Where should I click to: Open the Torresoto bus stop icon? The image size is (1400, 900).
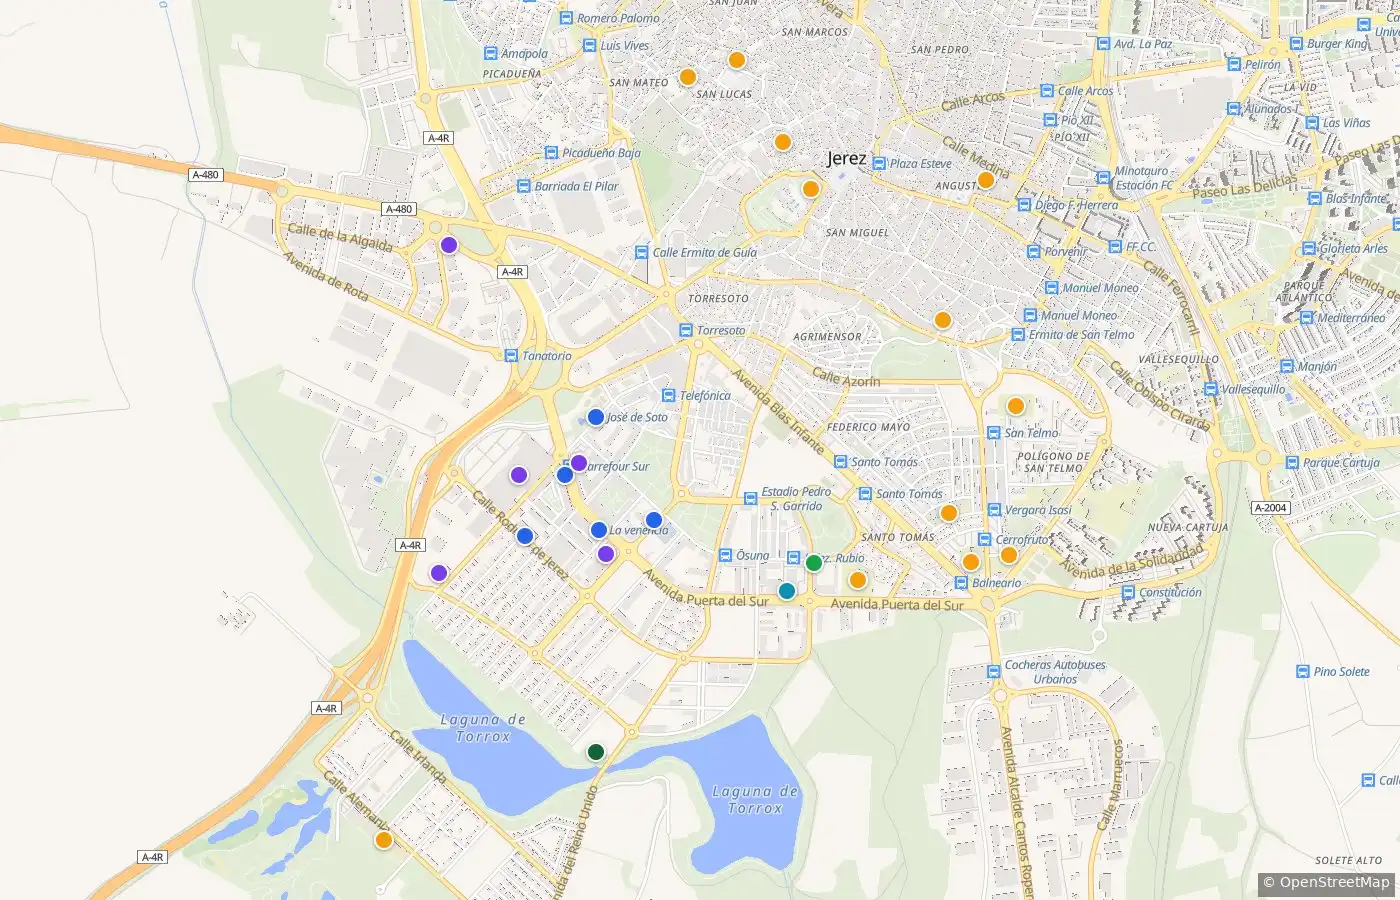click(x=686, y=330)
